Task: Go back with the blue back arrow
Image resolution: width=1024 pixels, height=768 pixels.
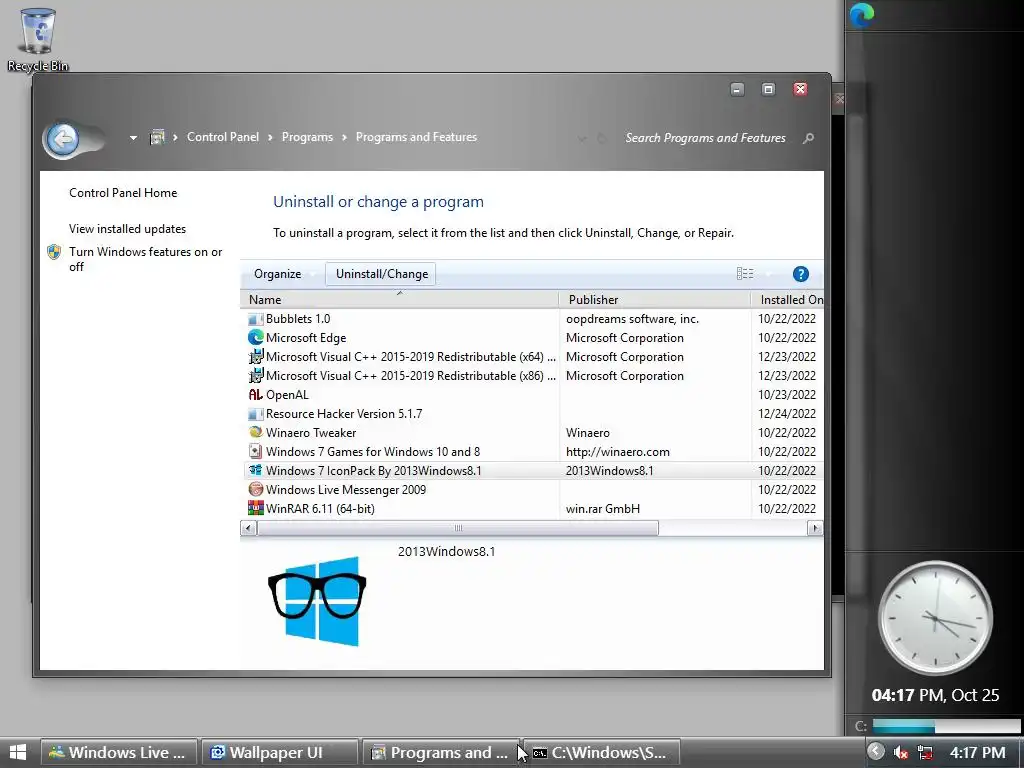Action: click(x=63, y=138)
